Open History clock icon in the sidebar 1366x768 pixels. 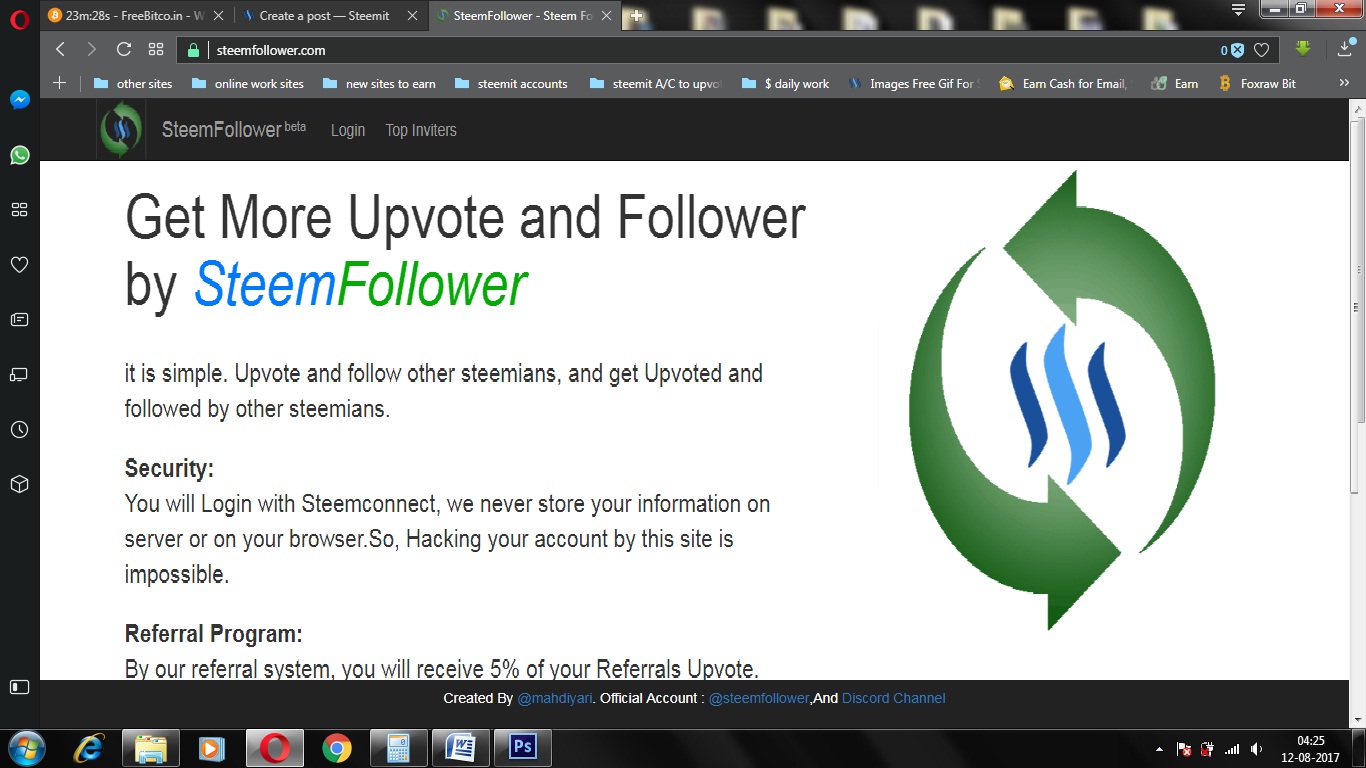(19, 430)
